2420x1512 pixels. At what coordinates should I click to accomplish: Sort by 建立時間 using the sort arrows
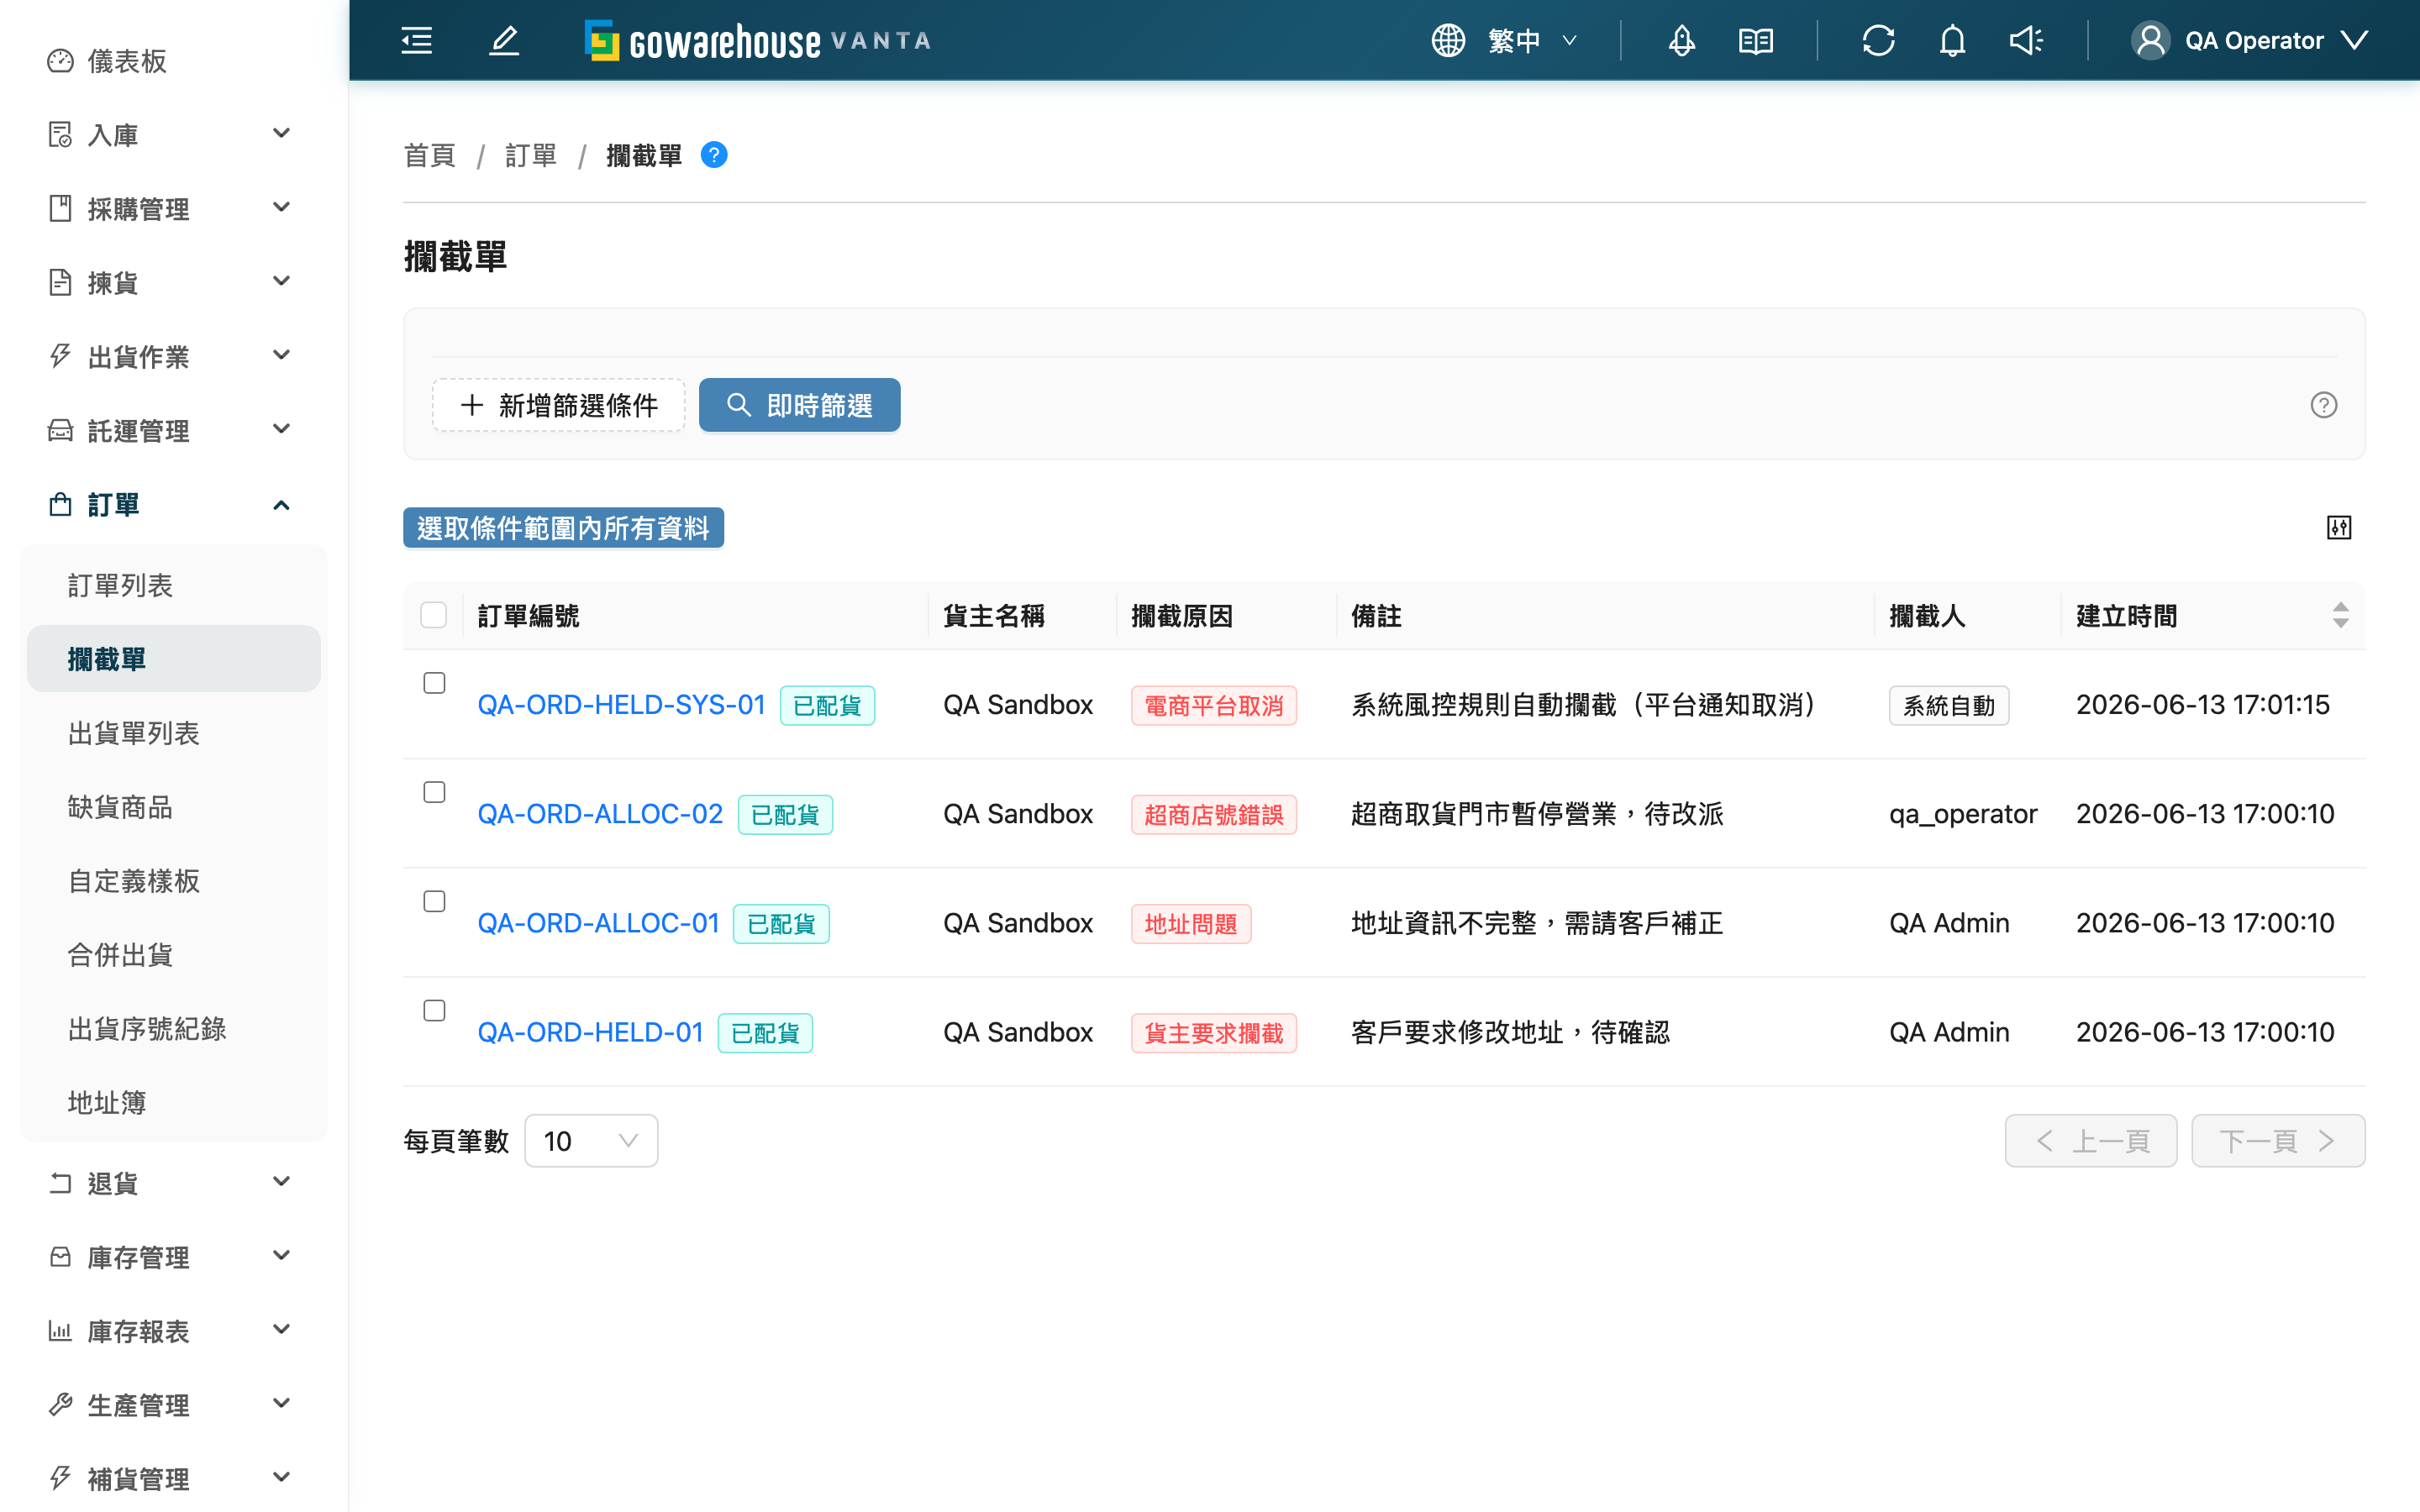pos(2340,615)
